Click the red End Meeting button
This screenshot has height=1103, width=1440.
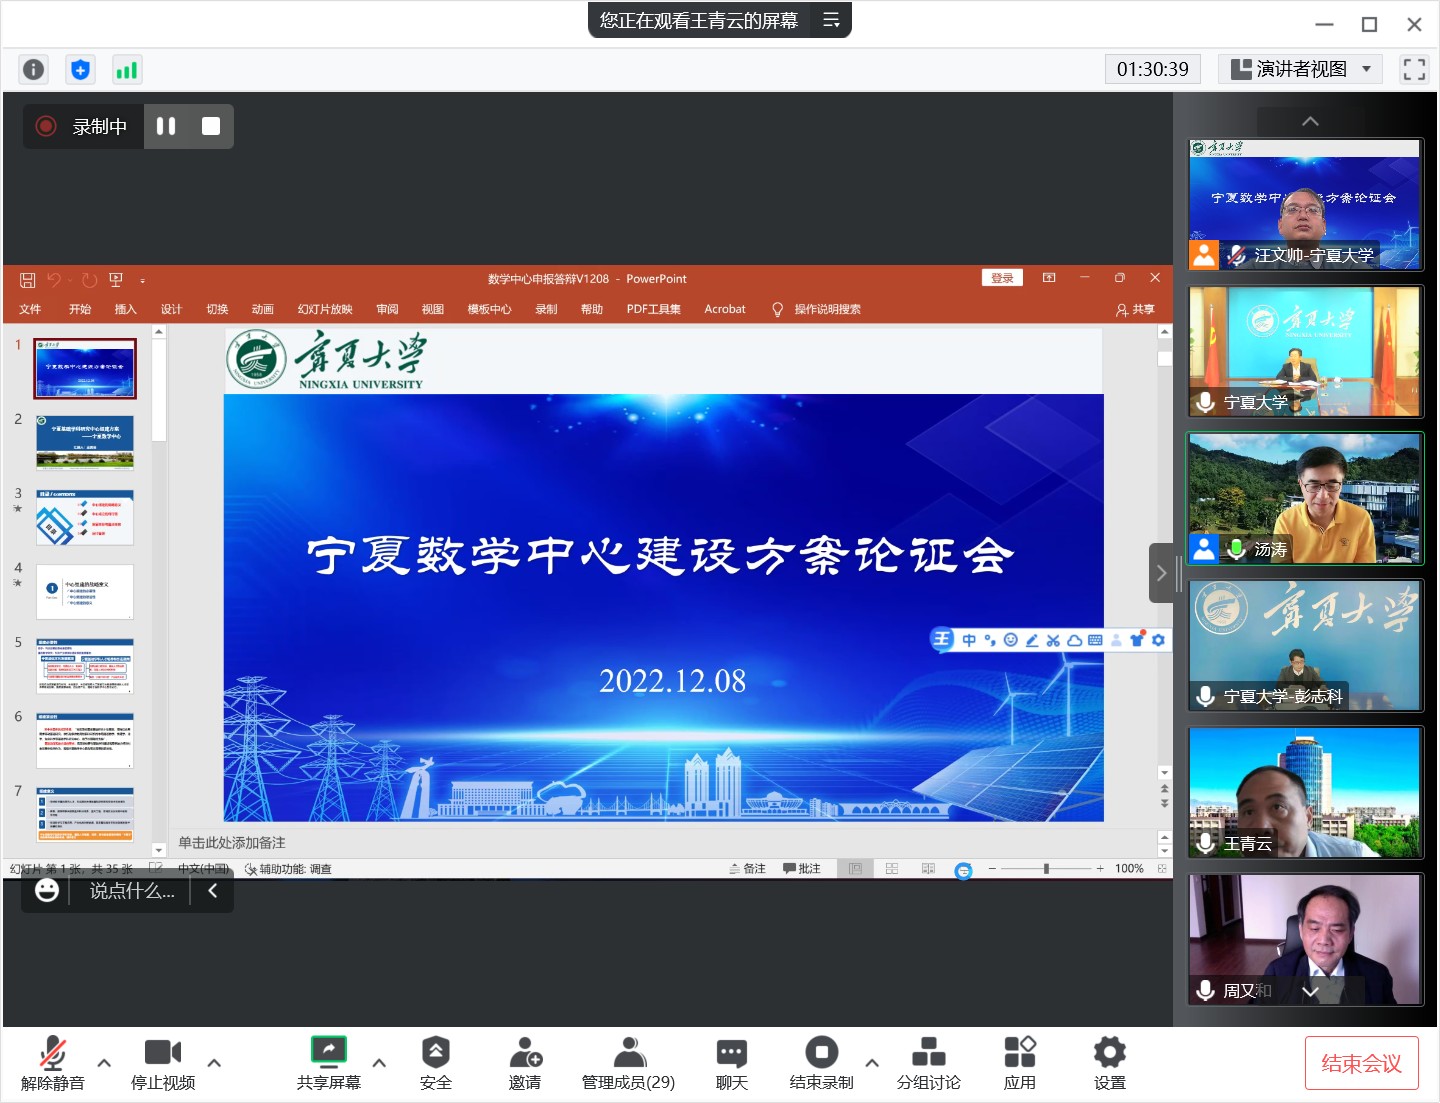[x=1361, y=1063]
